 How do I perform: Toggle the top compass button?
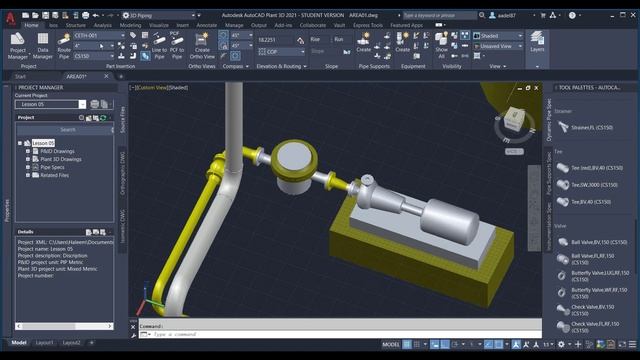[x=223, y=35]
